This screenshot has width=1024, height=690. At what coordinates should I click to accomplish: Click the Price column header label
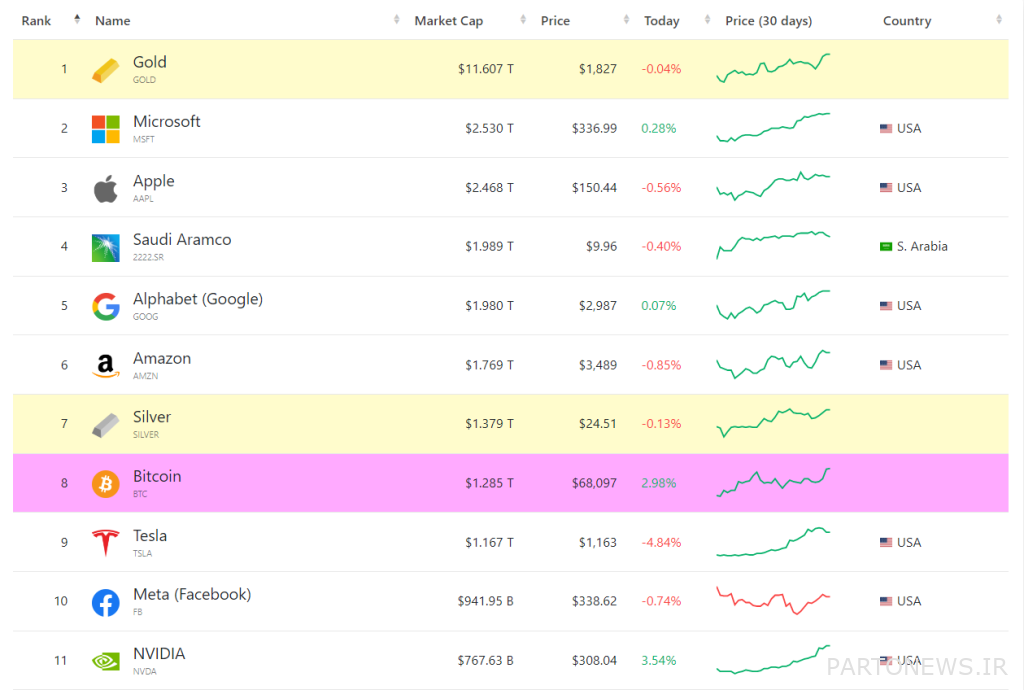pyautogui.click(x=555, y=21)
